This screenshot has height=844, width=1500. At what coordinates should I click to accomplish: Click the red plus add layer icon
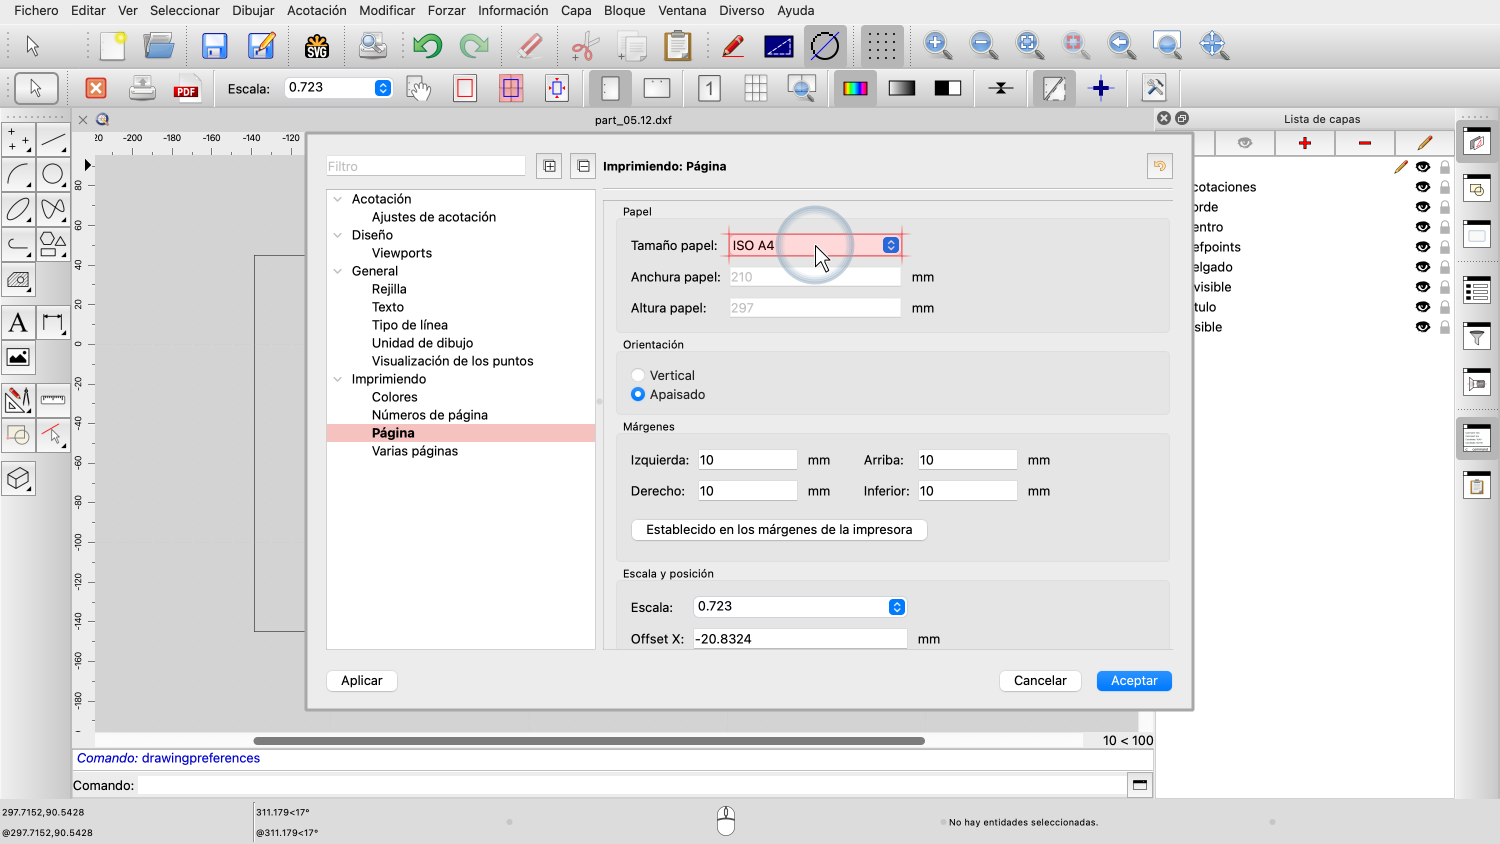click(x=1304, y=143)
